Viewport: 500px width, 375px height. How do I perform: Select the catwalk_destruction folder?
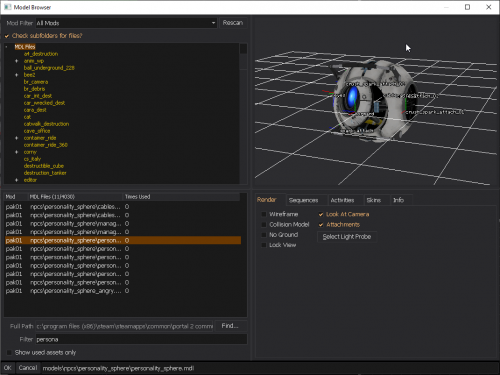pyautogui.click(x=46, y=124)
